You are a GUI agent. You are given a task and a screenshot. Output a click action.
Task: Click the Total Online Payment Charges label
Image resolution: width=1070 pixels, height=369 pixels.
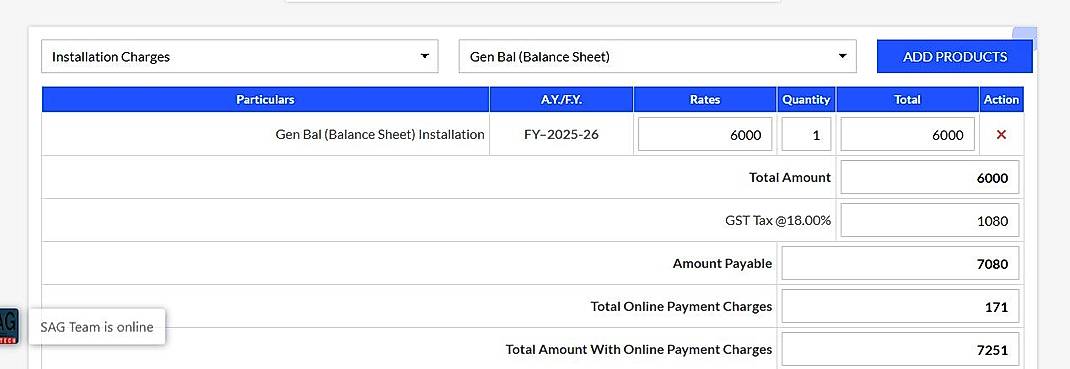pos(681,306)
